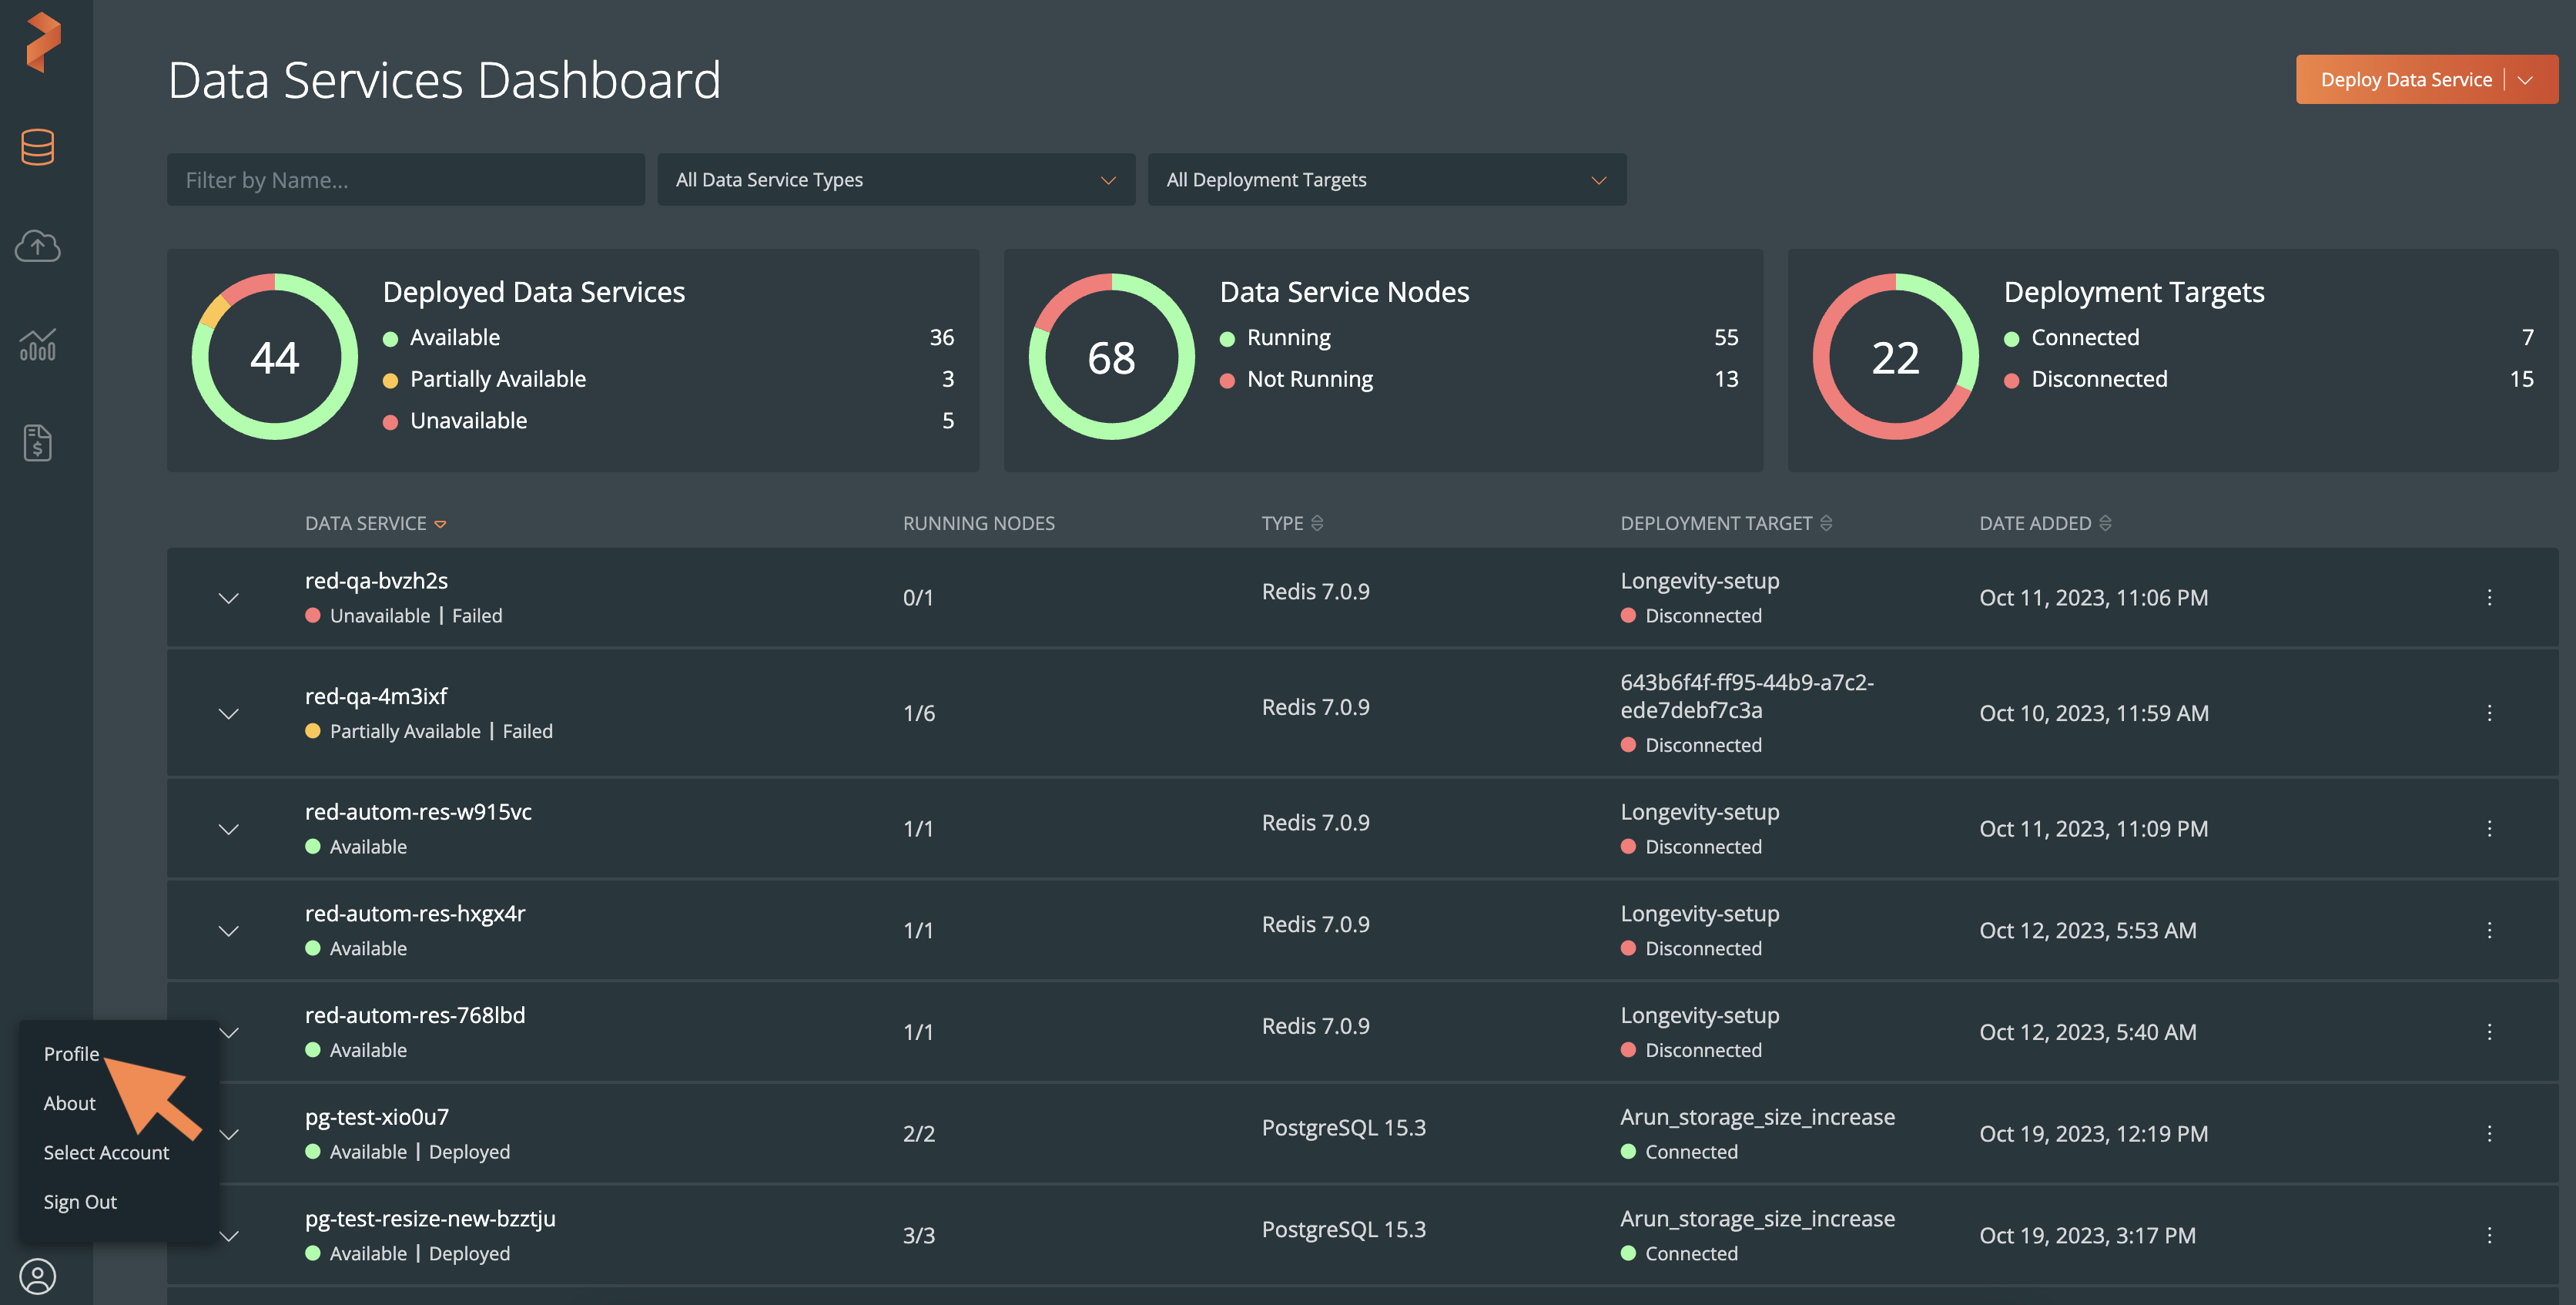Click the Filter by Name field
This screenshot has height=1305, width=2576.
click(x=405, y=180)
